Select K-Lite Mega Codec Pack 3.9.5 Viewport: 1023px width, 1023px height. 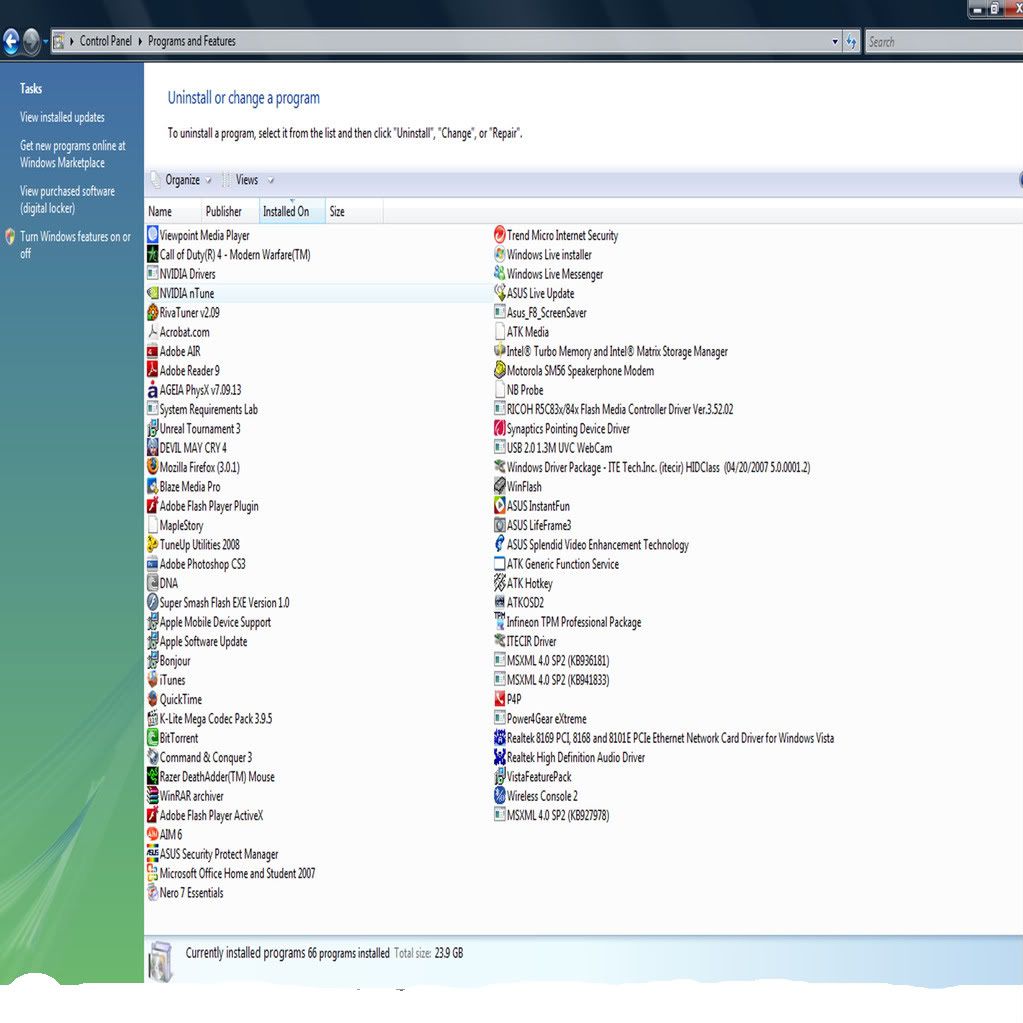click(x=216, y=719)
